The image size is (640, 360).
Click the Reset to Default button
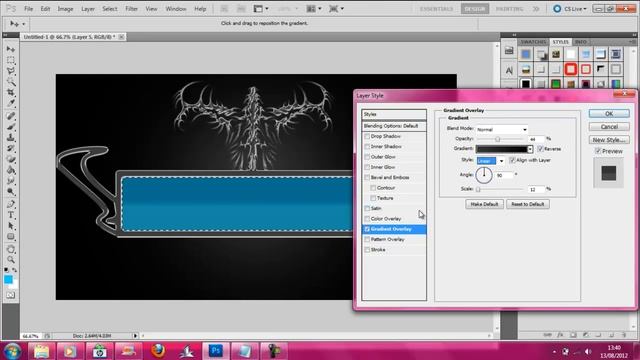coord(528,204)
